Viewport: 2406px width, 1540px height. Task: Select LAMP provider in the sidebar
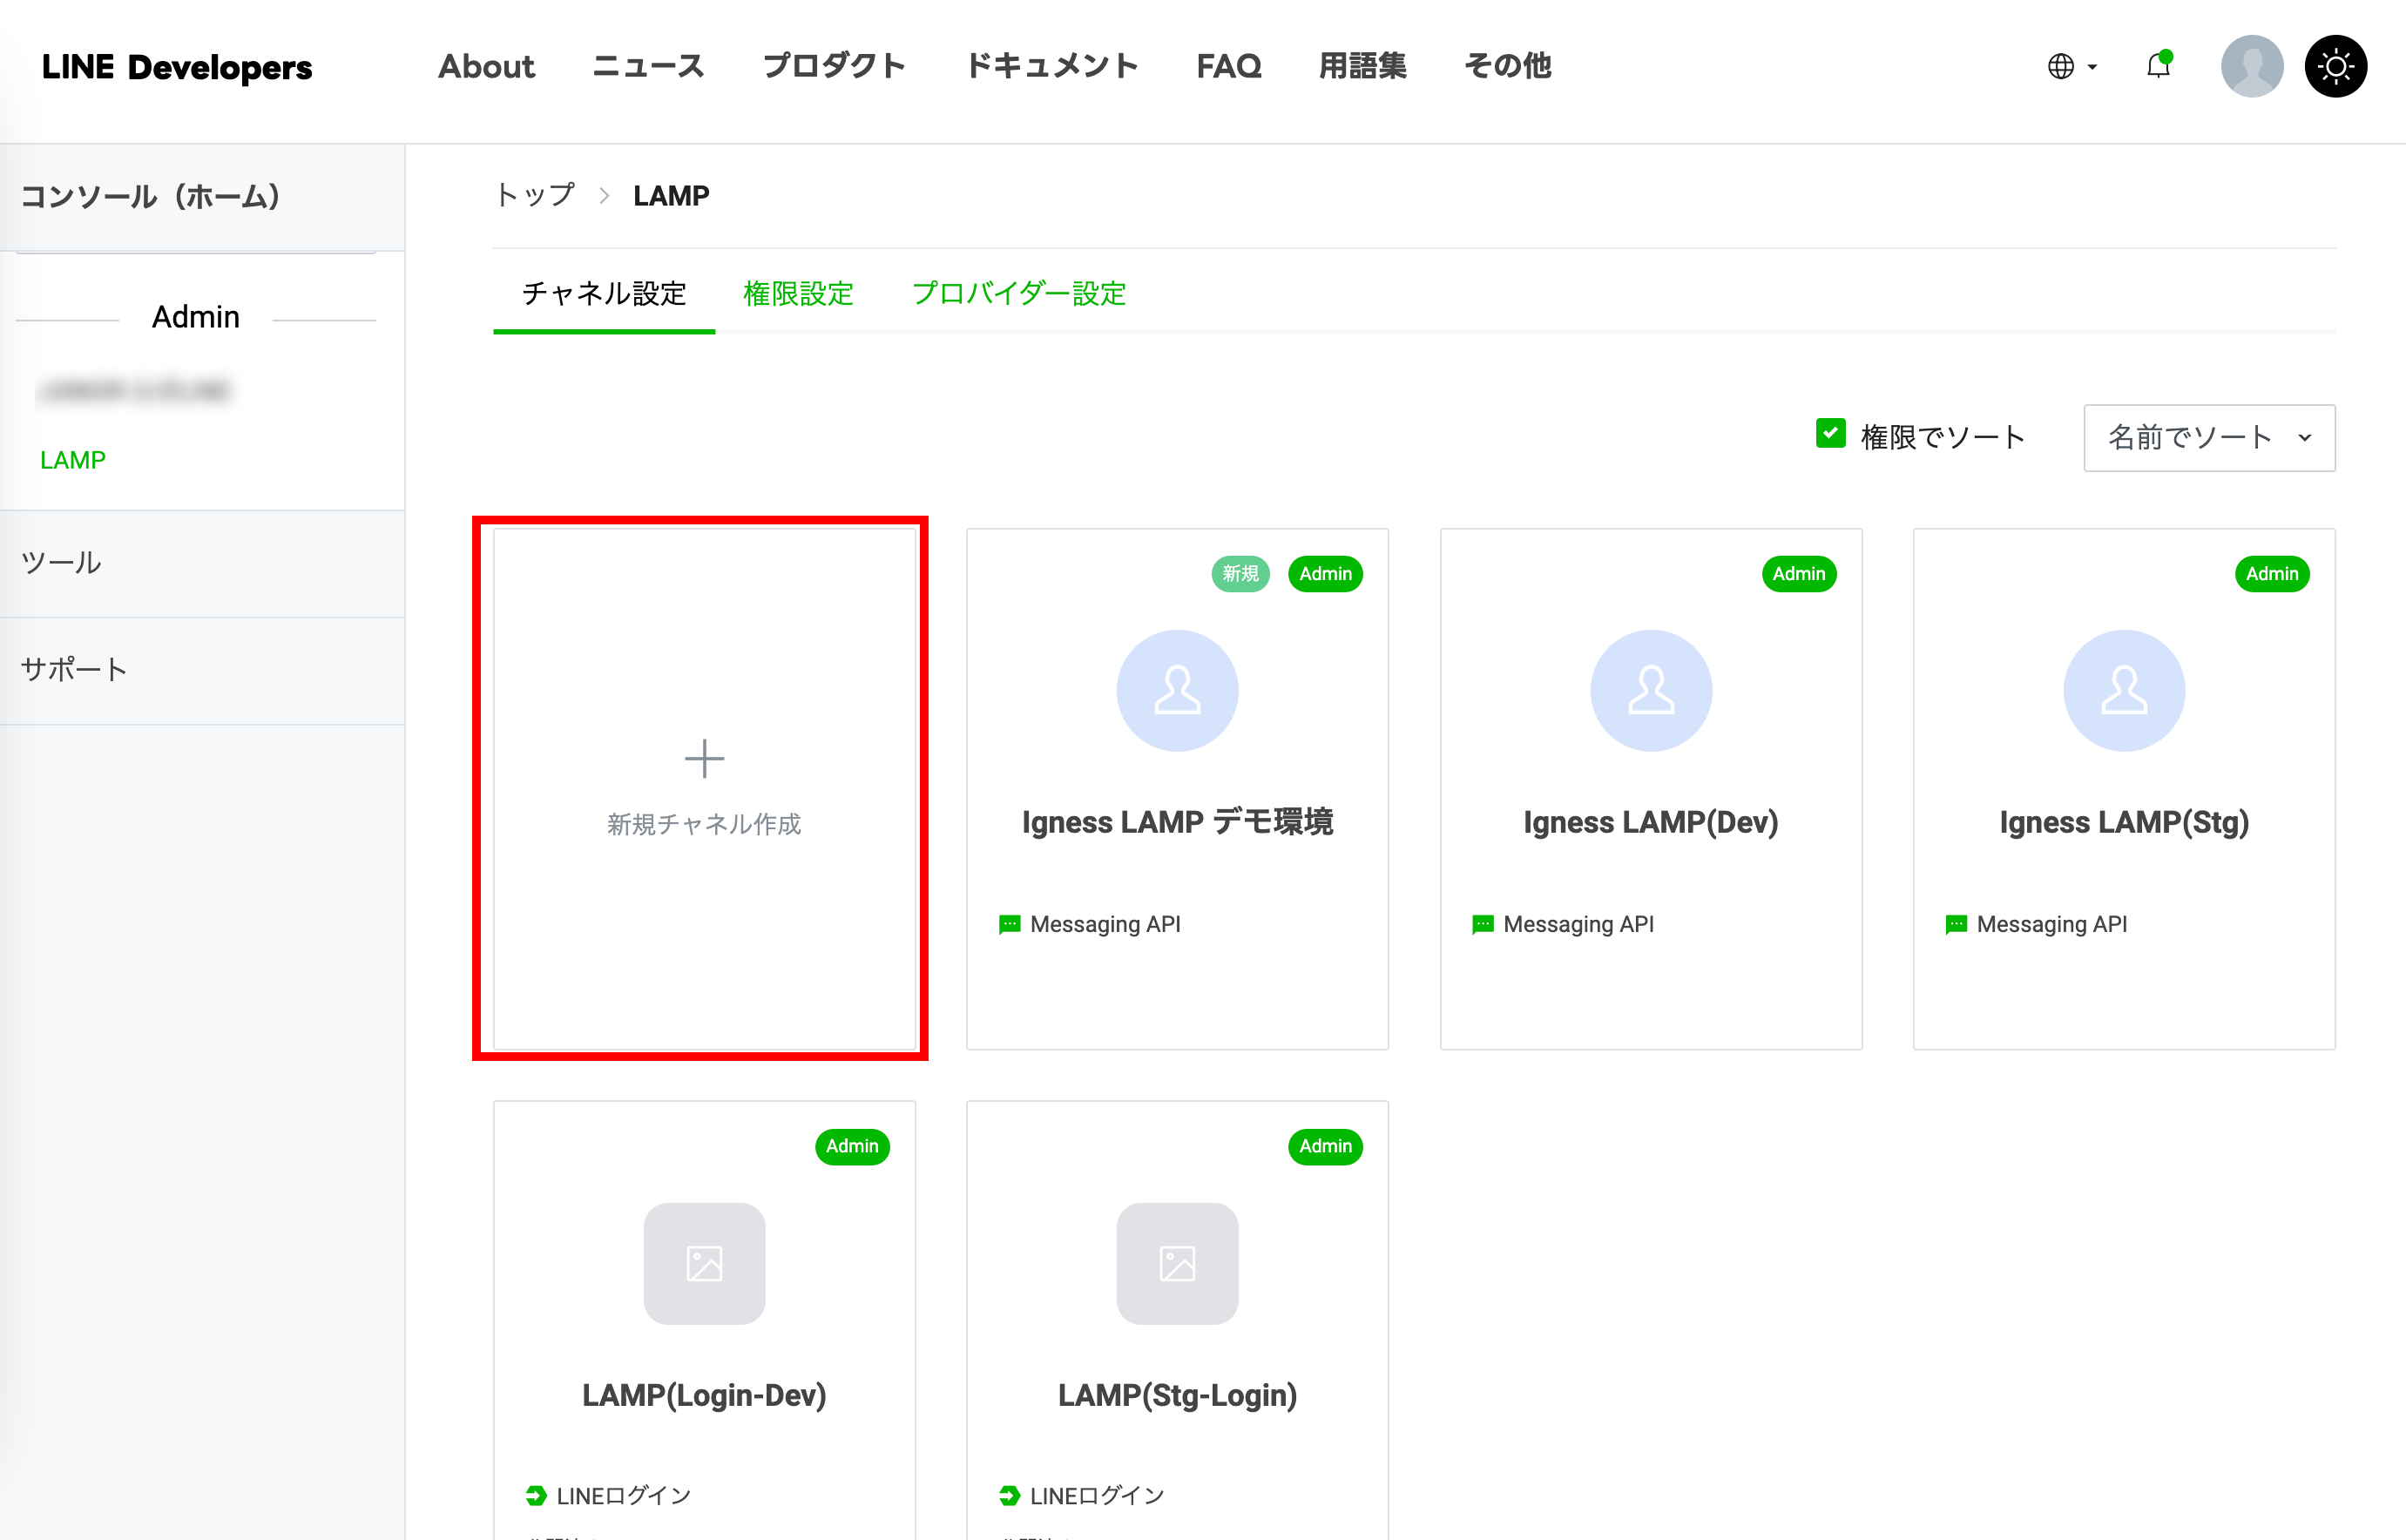[x=72, y=460]
